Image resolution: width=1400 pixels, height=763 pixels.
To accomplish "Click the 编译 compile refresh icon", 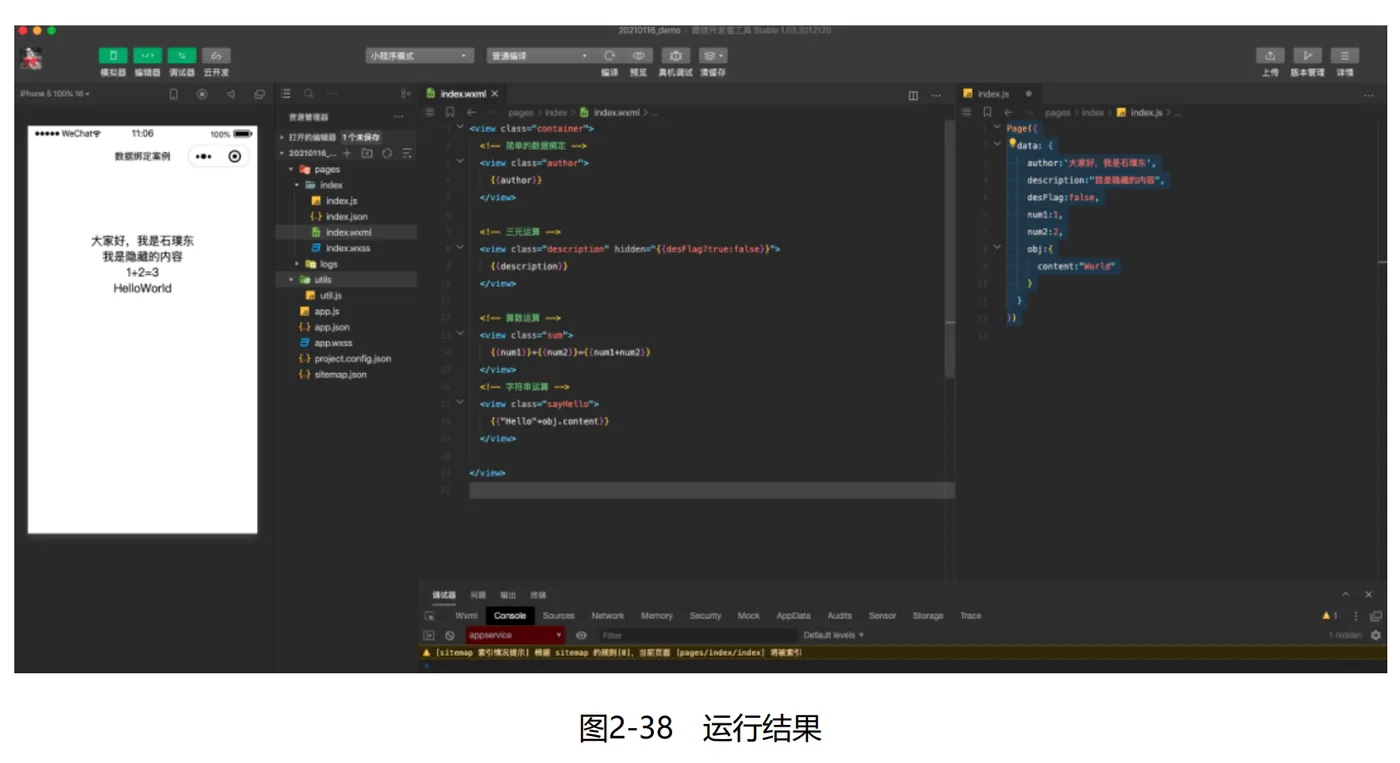I will [610, 56].
